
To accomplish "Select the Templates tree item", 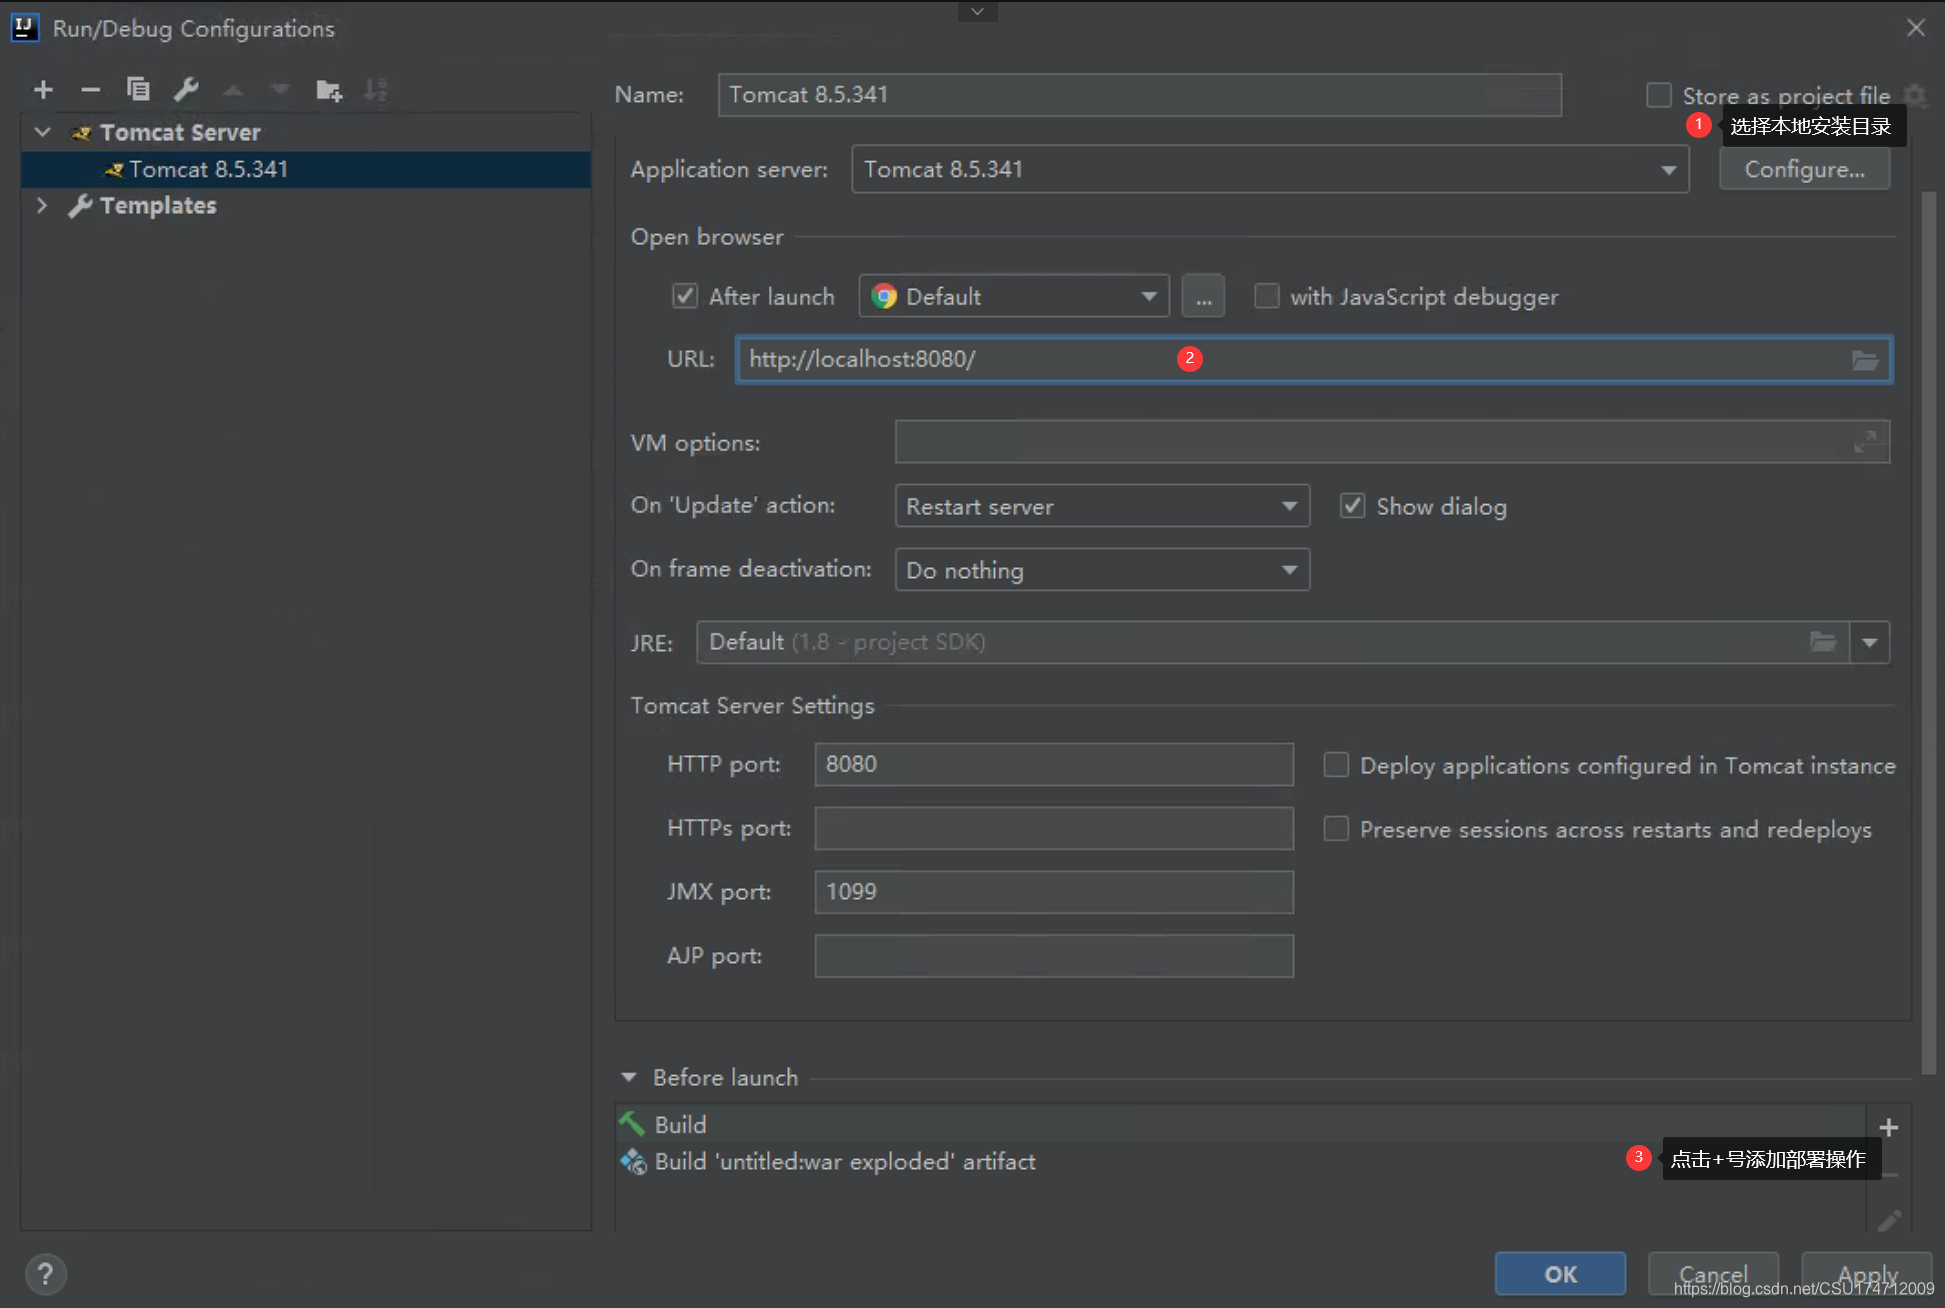I will (x=158, y=205).
